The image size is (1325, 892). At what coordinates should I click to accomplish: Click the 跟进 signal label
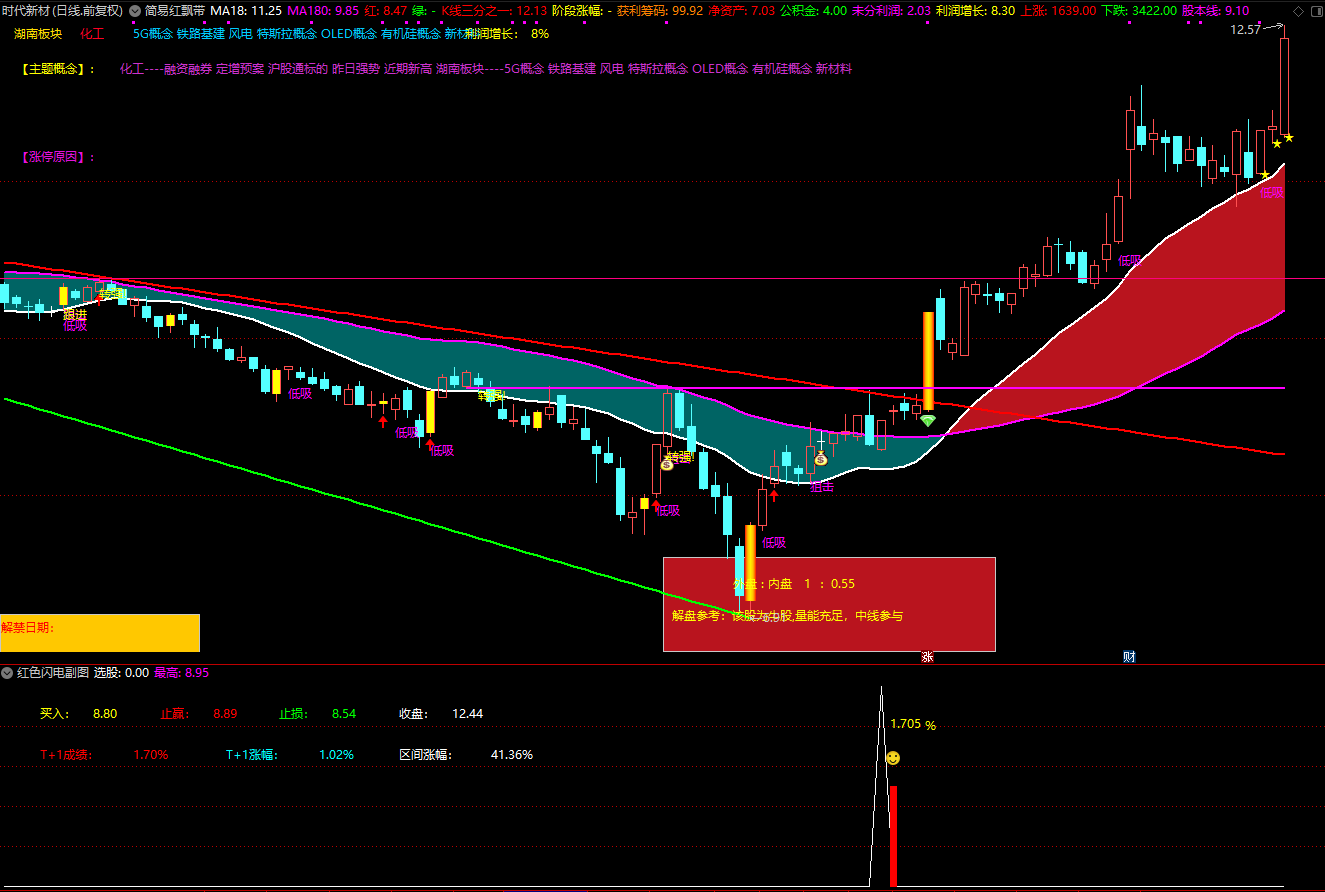[75, 313]
